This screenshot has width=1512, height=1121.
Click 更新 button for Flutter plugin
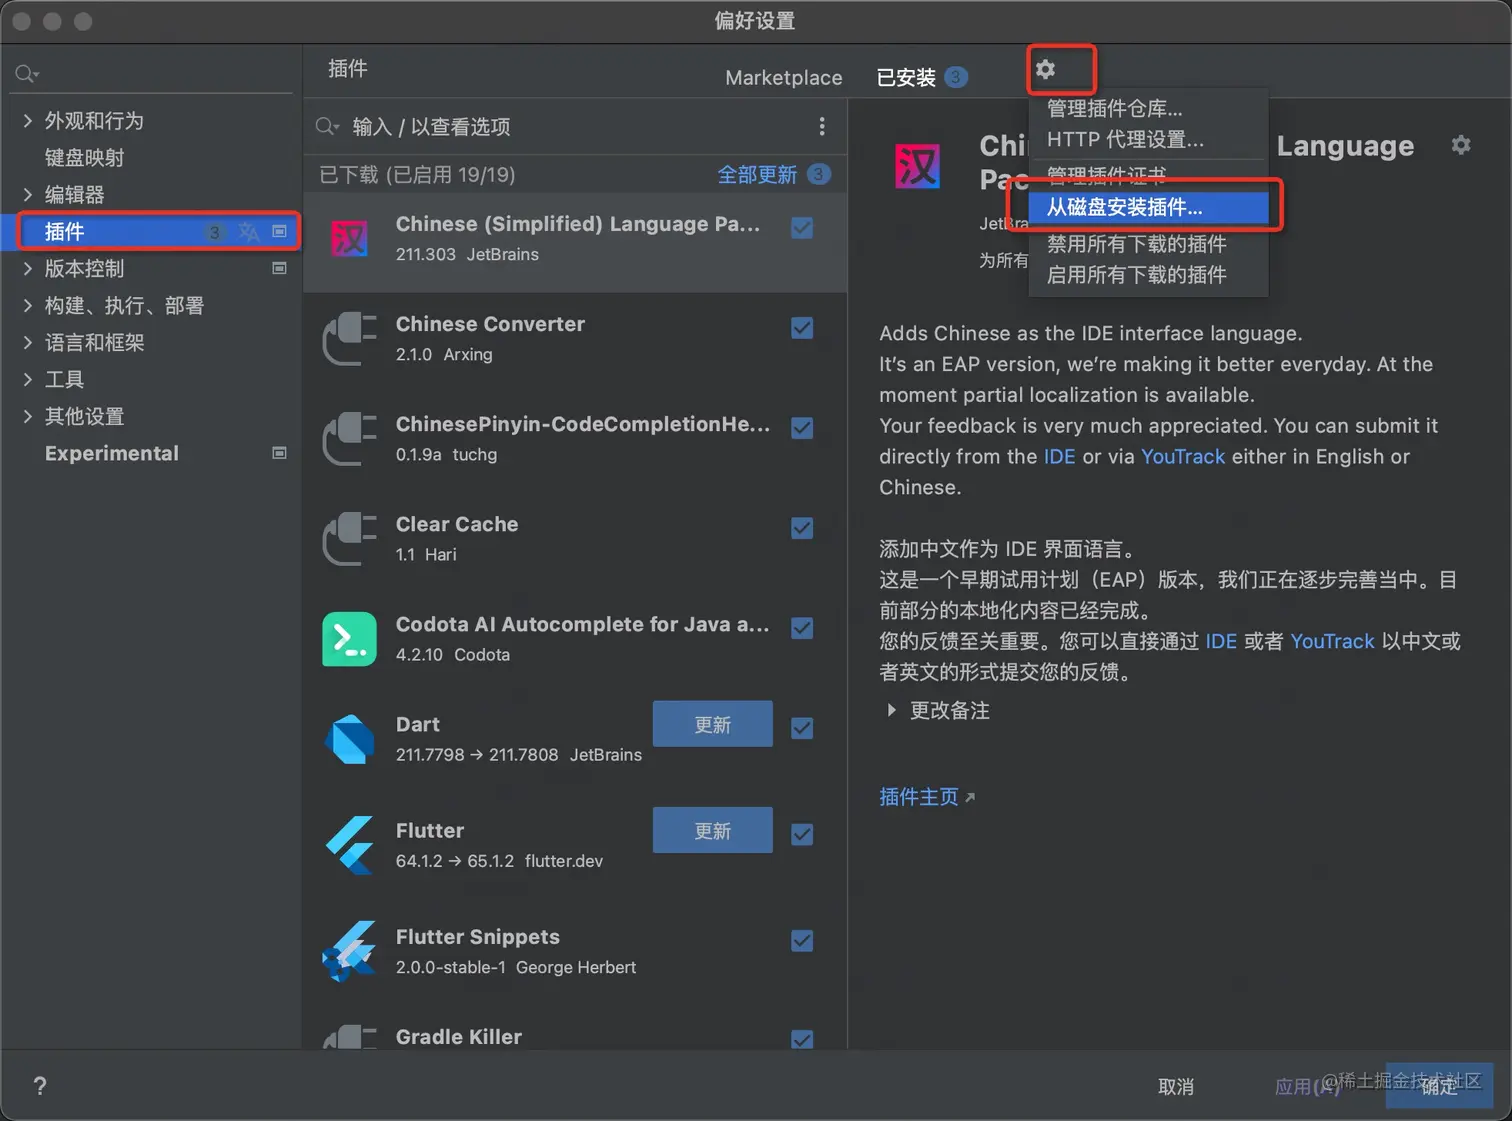713,830
